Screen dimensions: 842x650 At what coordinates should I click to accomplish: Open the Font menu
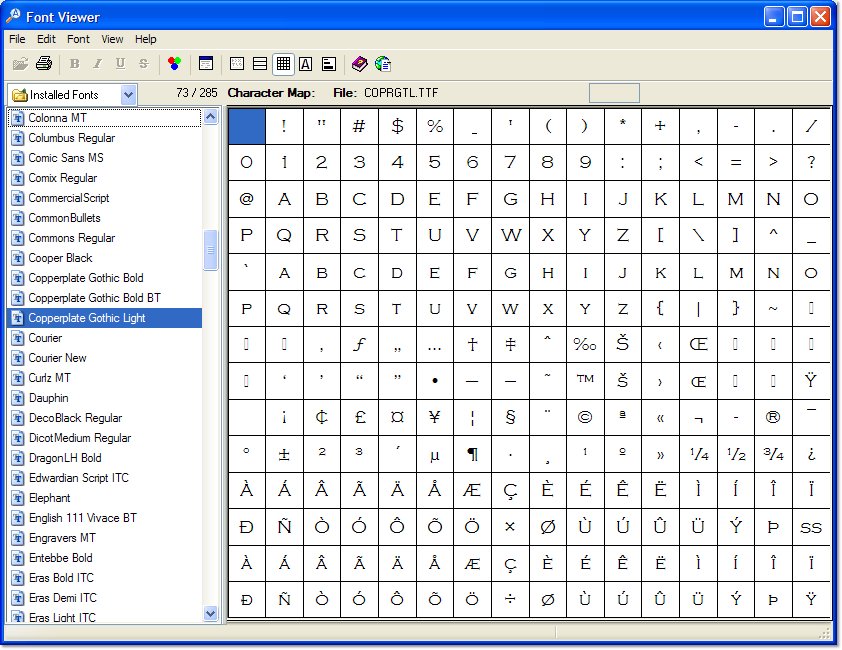point(78,39)
